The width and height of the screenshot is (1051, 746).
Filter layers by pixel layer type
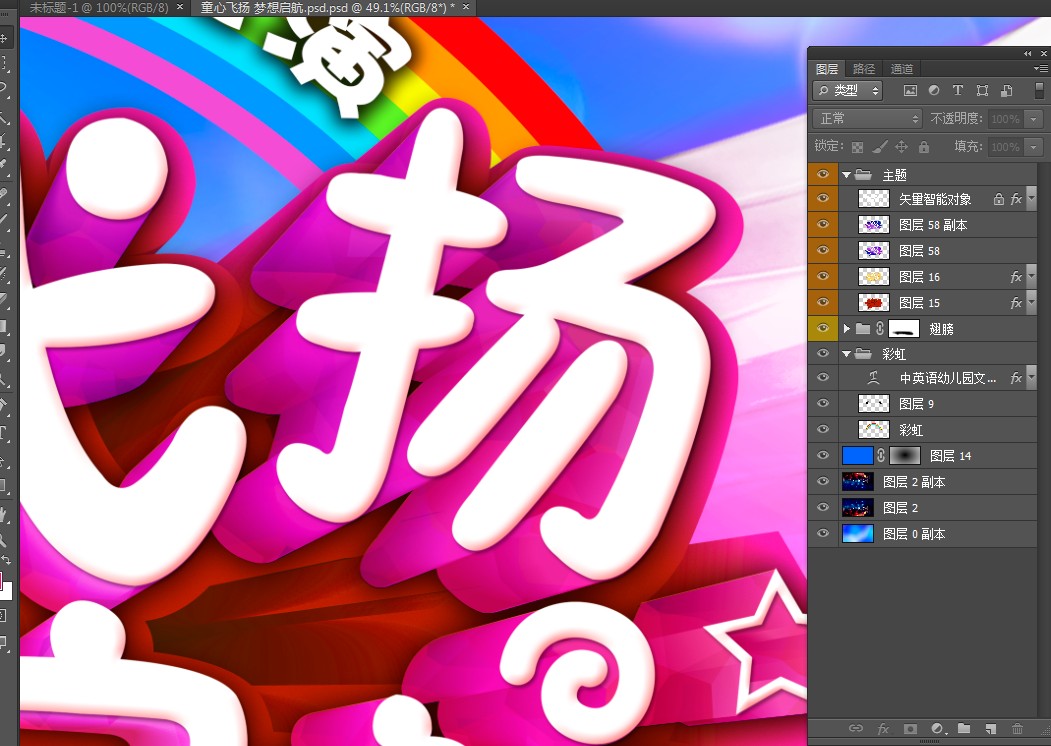[910, 90]
